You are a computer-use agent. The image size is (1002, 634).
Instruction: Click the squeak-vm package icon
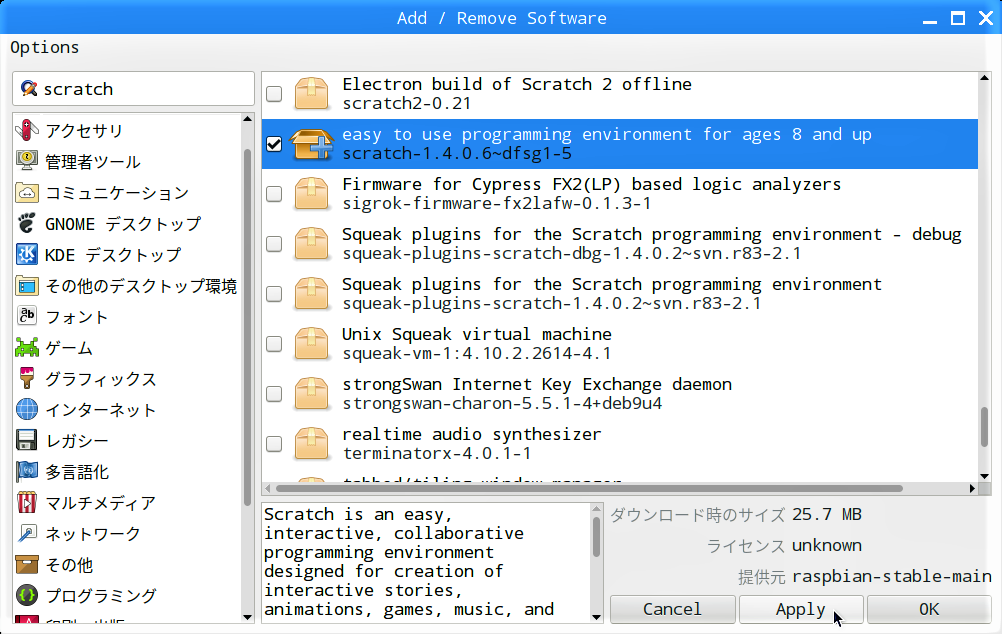point(311,344)
